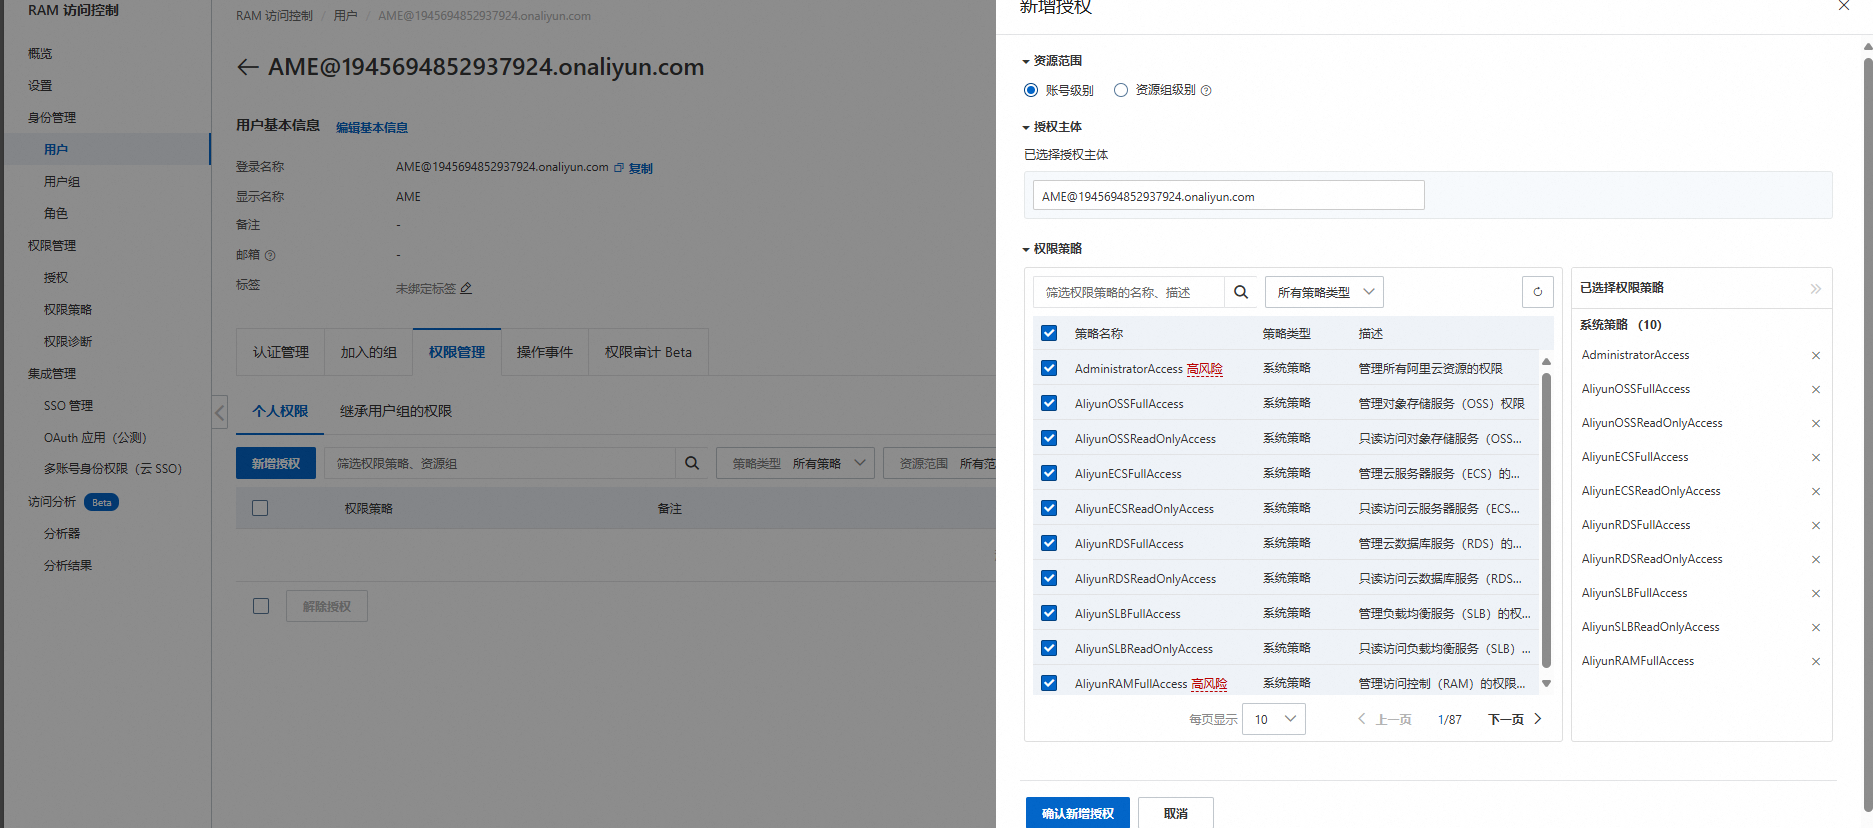Open the 所有策略类型 dropdown
This screenshot has height=828, width=1873.
[x=1324, y=292]
